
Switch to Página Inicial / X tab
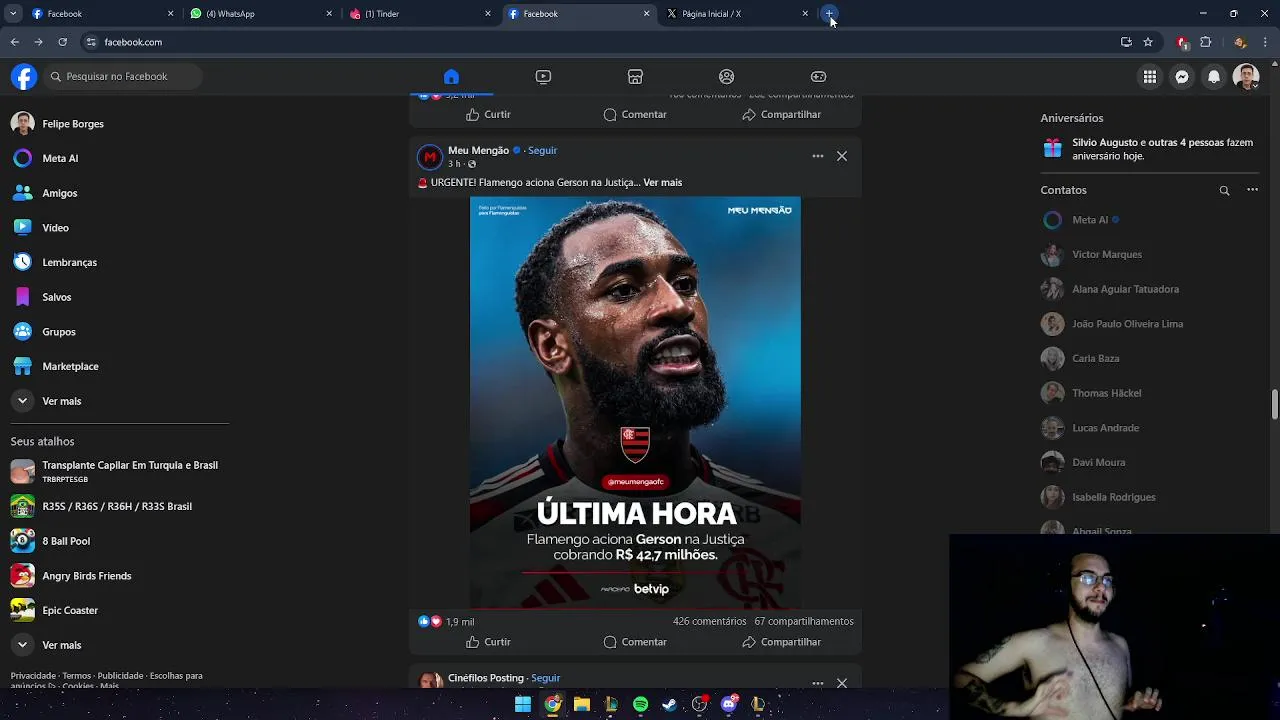[738, 14]
